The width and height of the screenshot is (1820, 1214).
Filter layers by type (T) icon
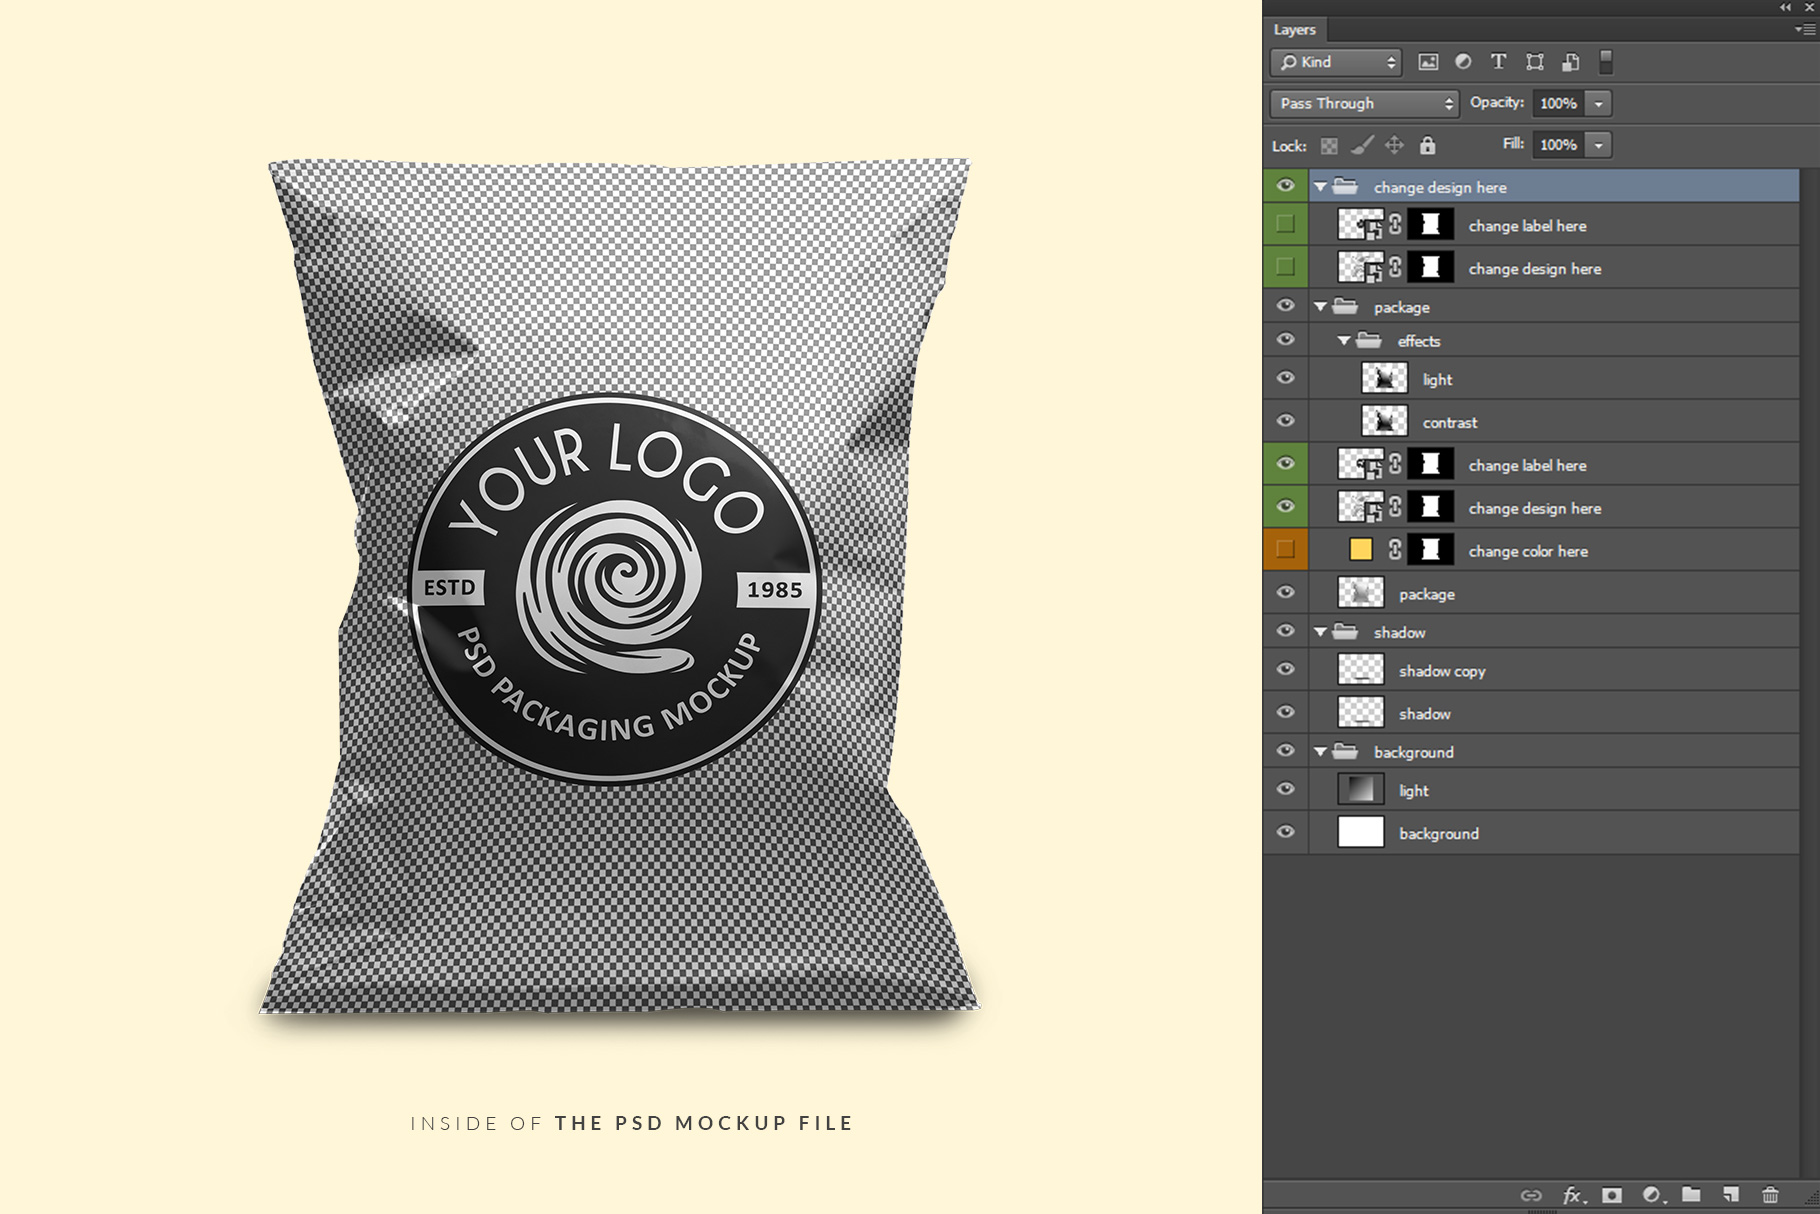(1498, 62)
